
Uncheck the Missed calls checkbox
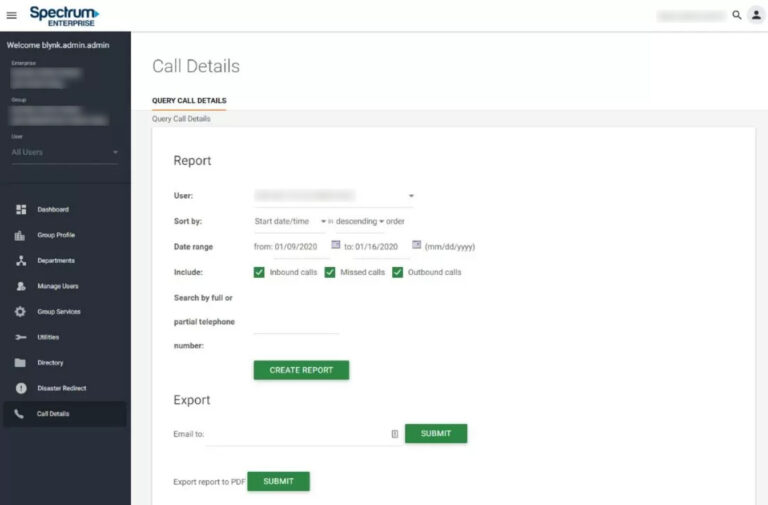tap(330, 272)
